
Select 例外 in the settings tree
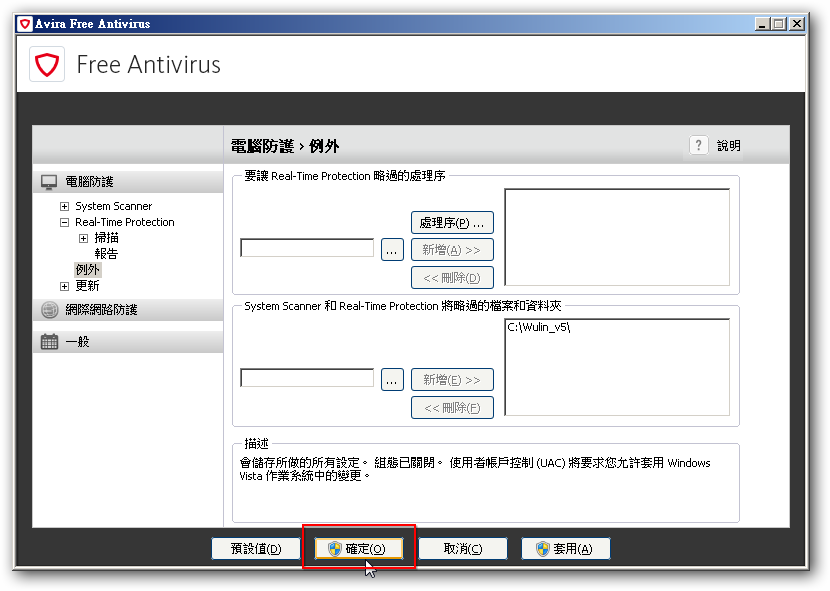(x=88, y=270)
